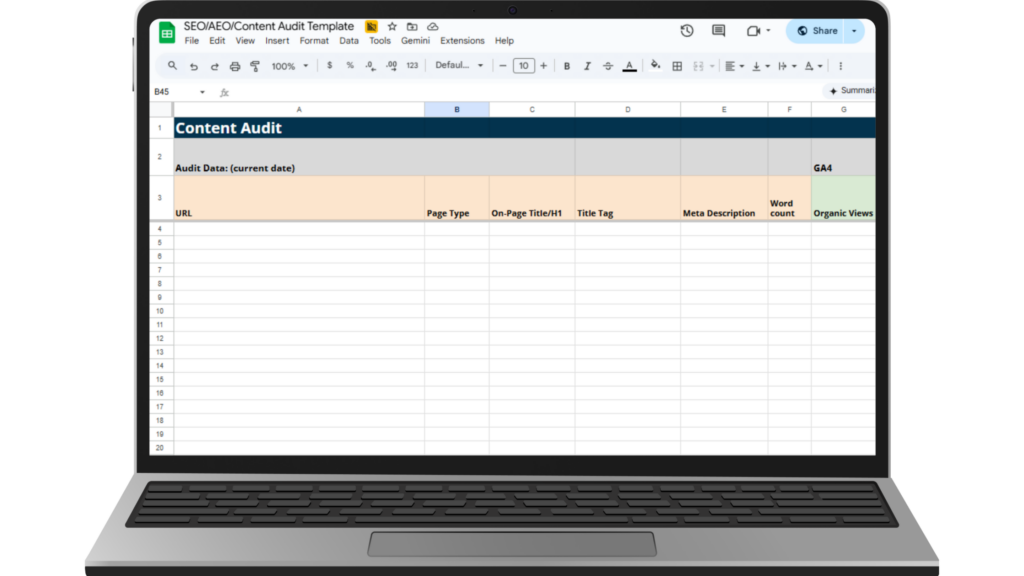Open the Default font family dropdown

point(459,66)
